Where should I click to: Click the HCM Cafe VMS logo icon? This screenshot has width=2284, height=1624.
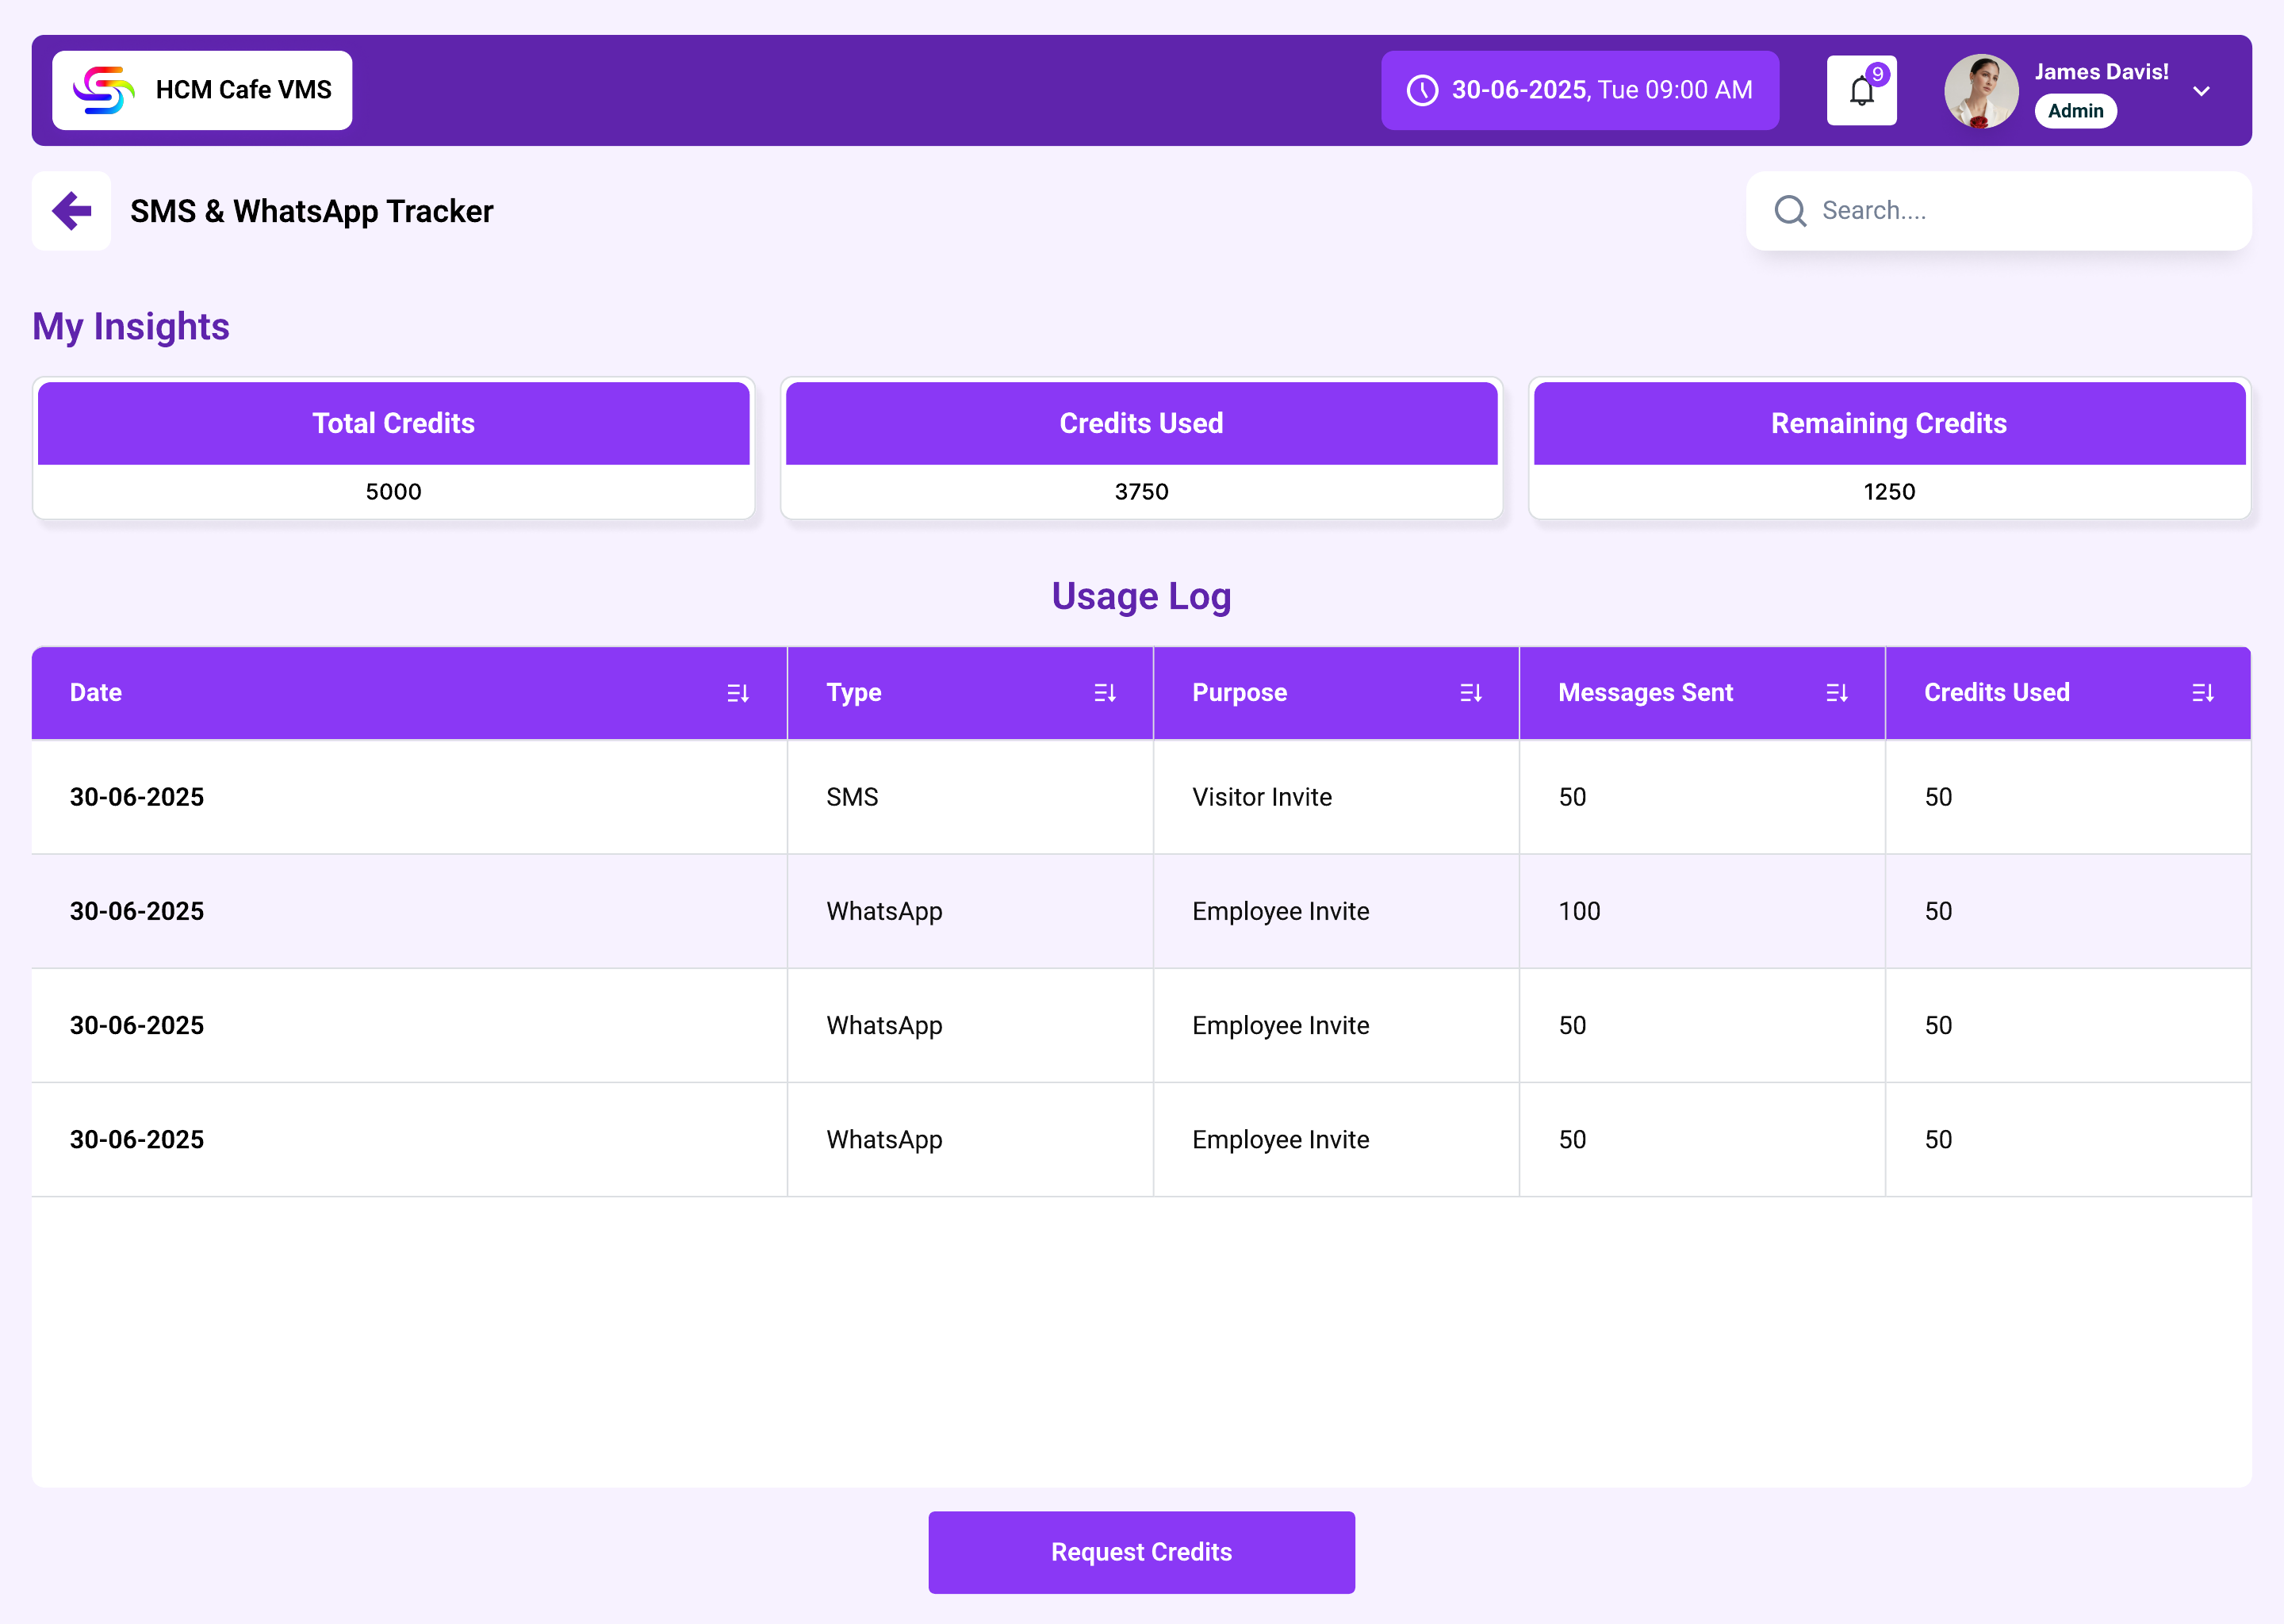point(103,90)
